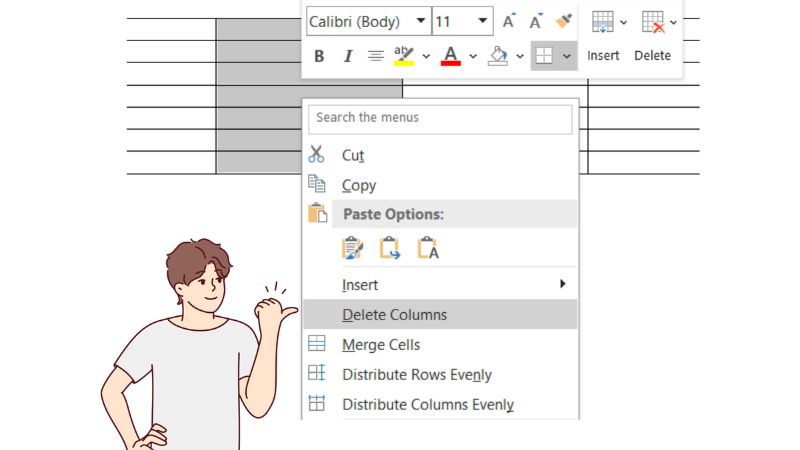Click the Borders icon in mini toolbar

[x=543, y=56]
